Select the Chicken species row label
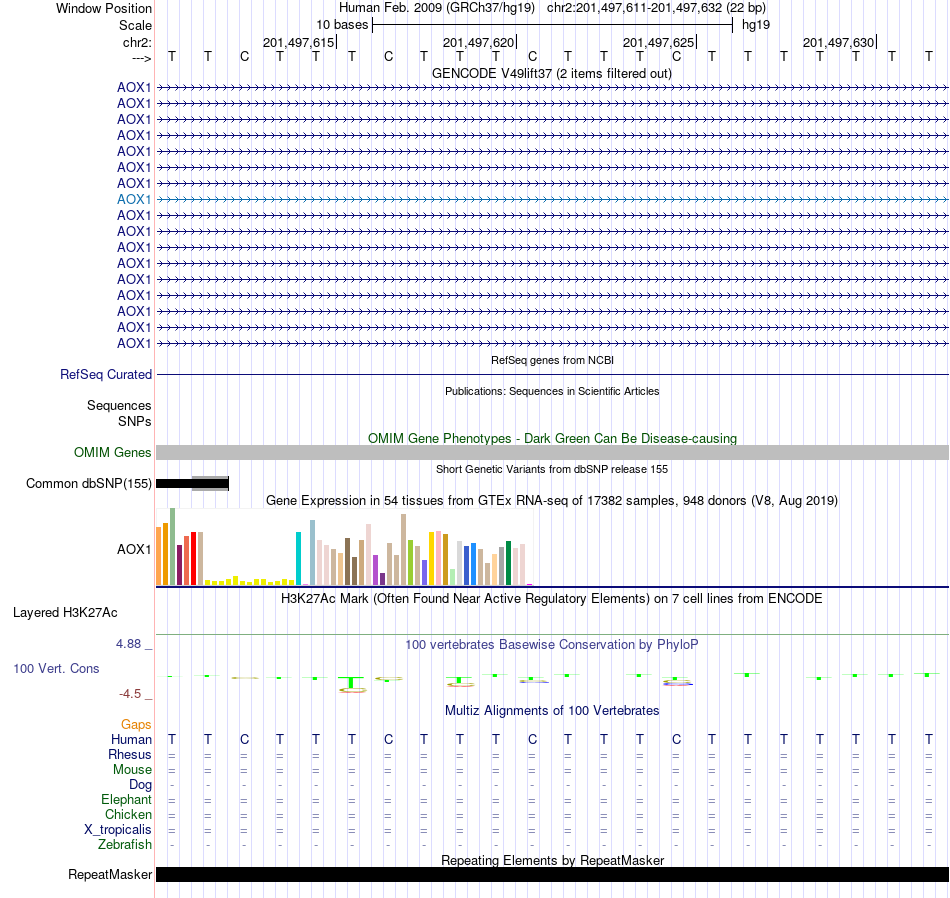The image size is (950, 898). click(128, 814)
